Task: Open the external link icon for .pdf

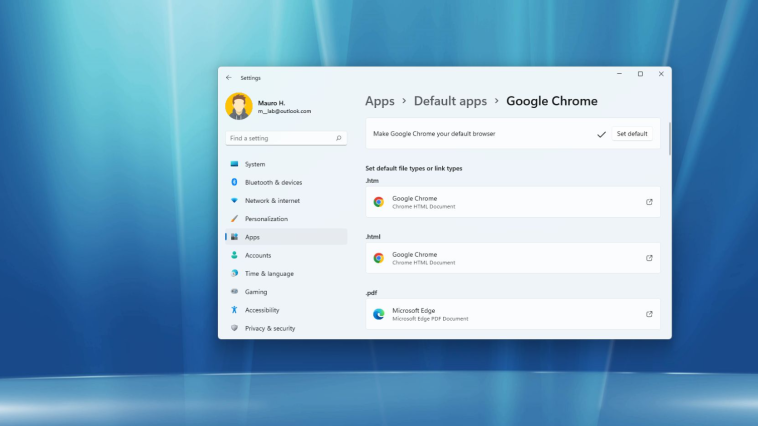Action: (649, 314)
